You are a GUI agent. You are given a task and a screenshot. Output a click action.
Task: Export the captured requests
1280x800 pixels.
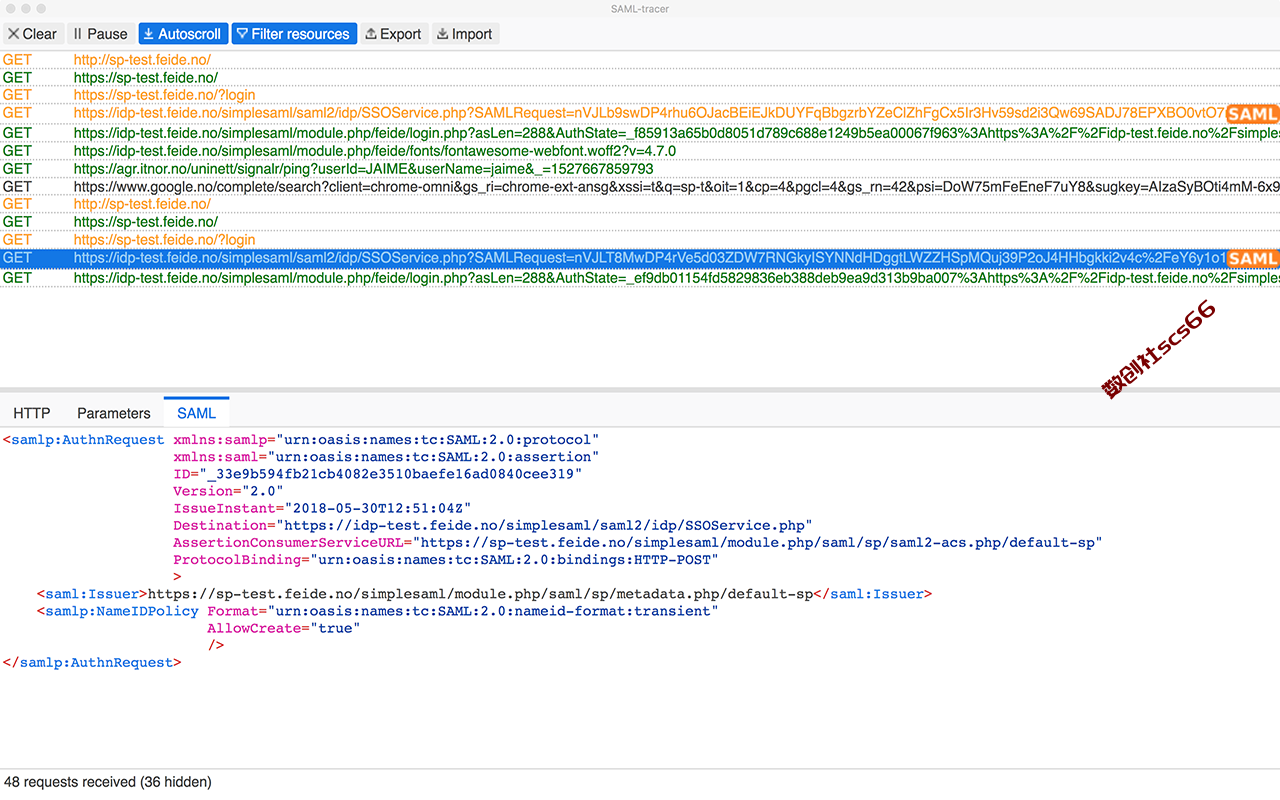pyautogui.click(x=394, y=34)
